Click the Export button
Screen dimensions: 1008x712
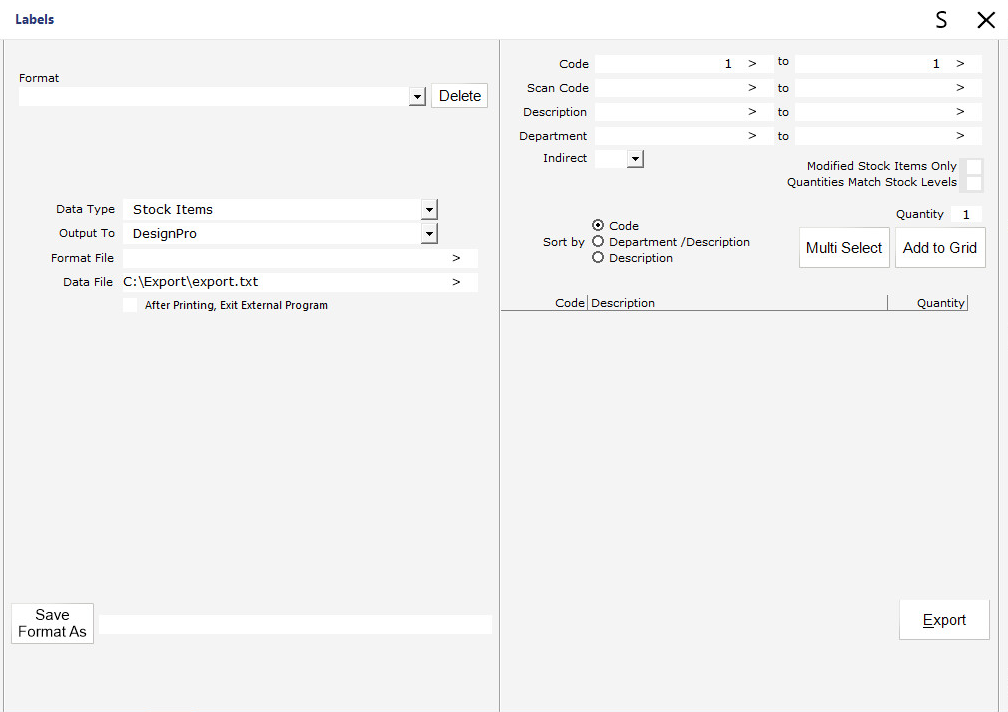tap(944, 620)
